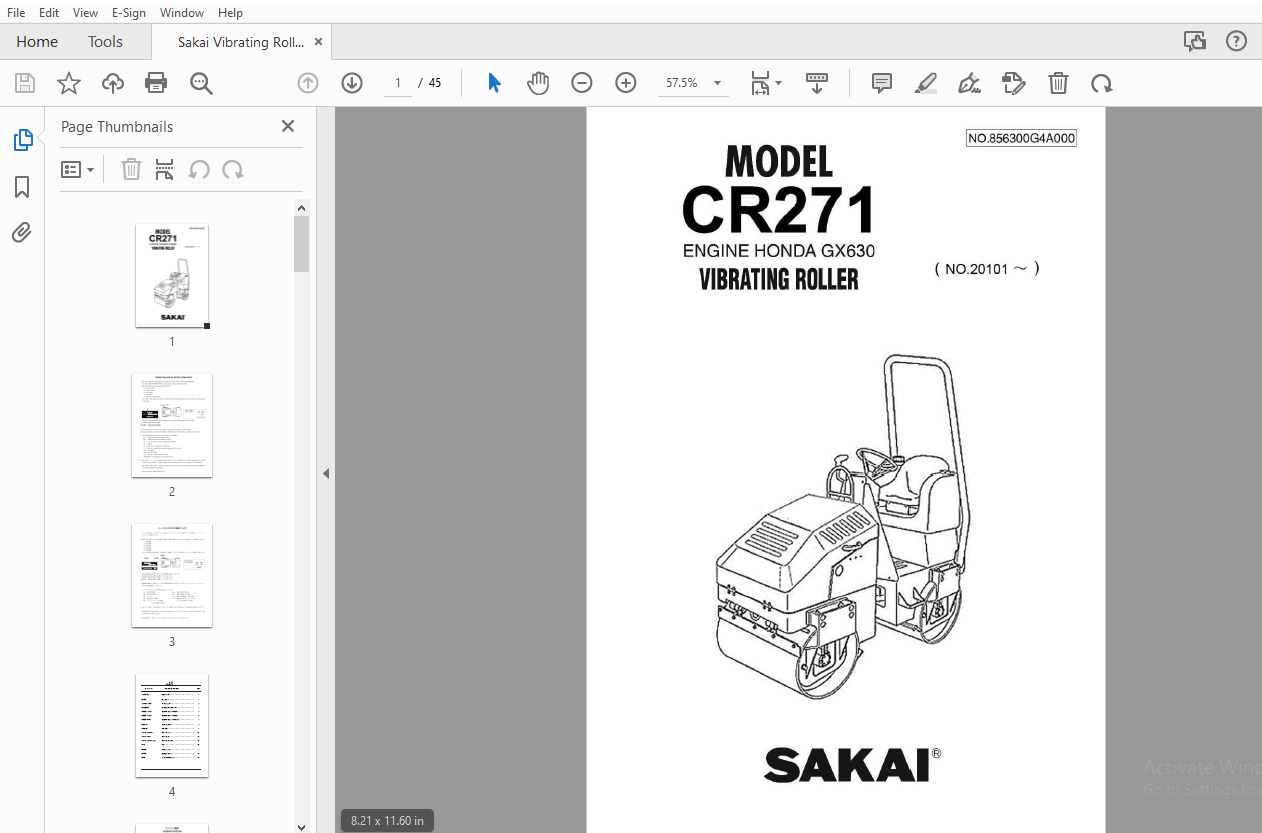Open the Edit PDF tool icon
Screen dimensions: 1262x833
click(1014, 83)
